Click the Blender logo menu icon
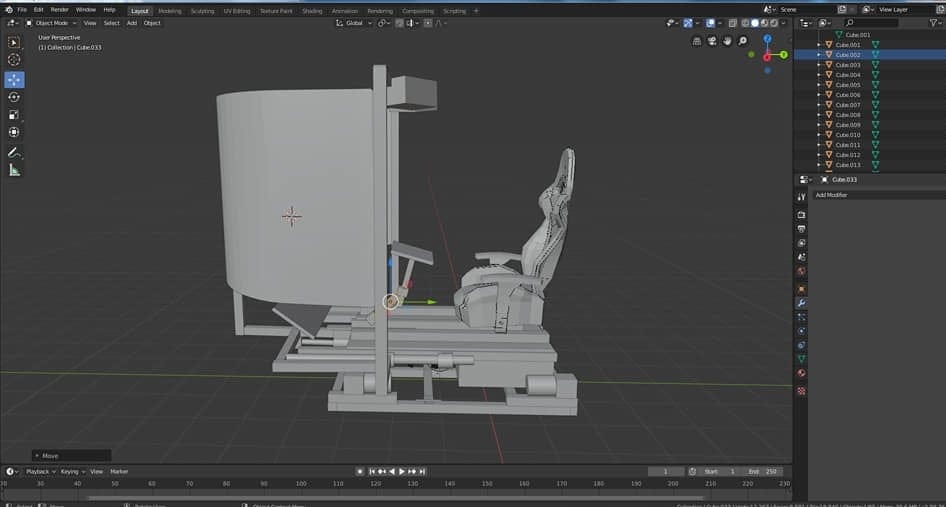946x507 pixels. (8, 10)
